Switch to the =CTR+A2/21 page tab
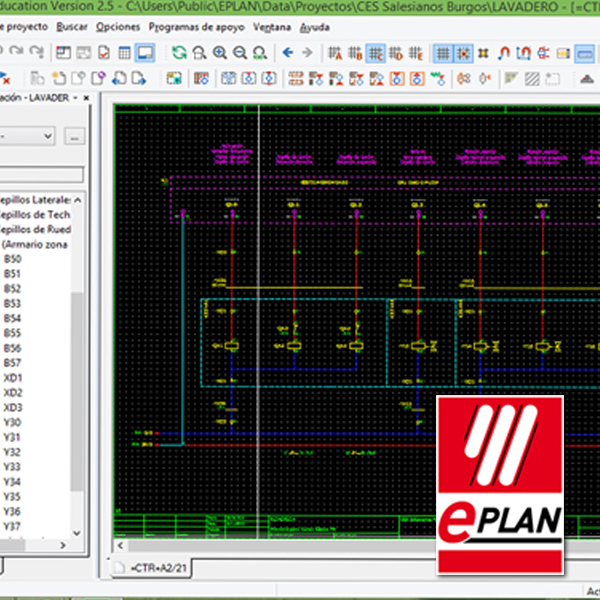The image size is (600, 600). pos(152,568)
